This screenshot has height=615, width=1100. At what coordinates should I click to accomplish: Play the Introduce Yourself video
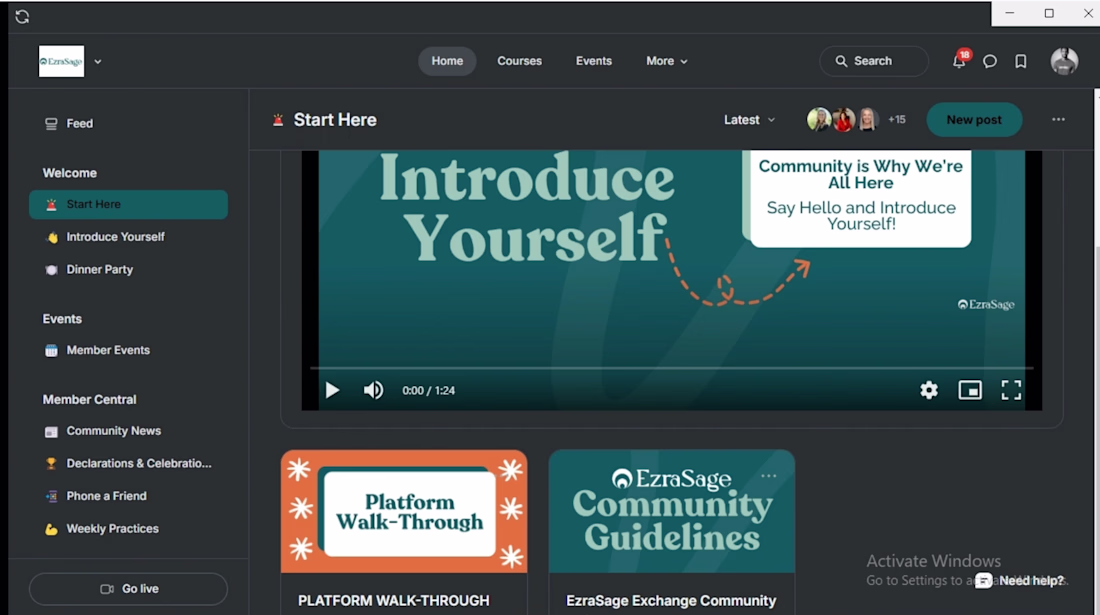333,391
